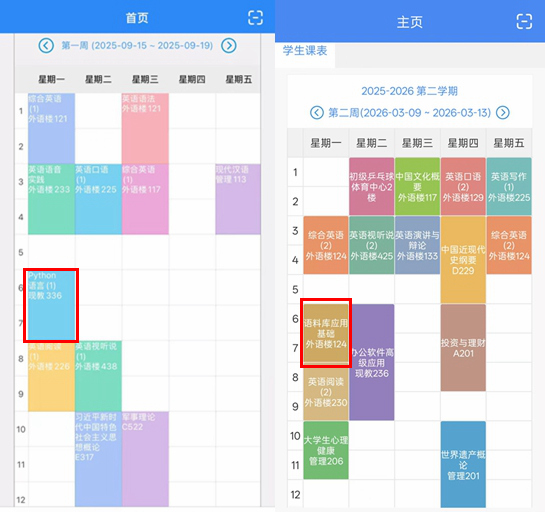Open 英语语法 外语楼121 class block
Screen dimensions: 545x512
point(145,128)
